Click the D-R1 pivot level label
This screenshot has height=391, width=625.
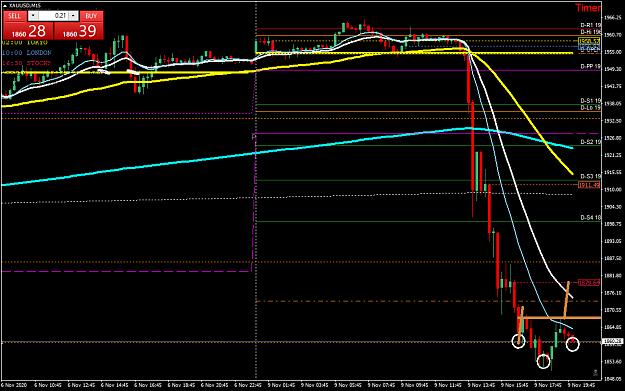pyautogui.click(x=590, y=25)
